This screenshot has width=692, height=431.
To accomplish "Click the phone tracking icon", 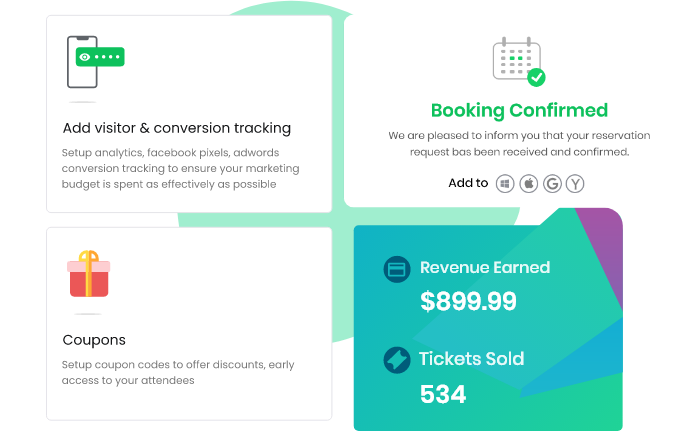I will pyautogui.click(x=95, y=62).
